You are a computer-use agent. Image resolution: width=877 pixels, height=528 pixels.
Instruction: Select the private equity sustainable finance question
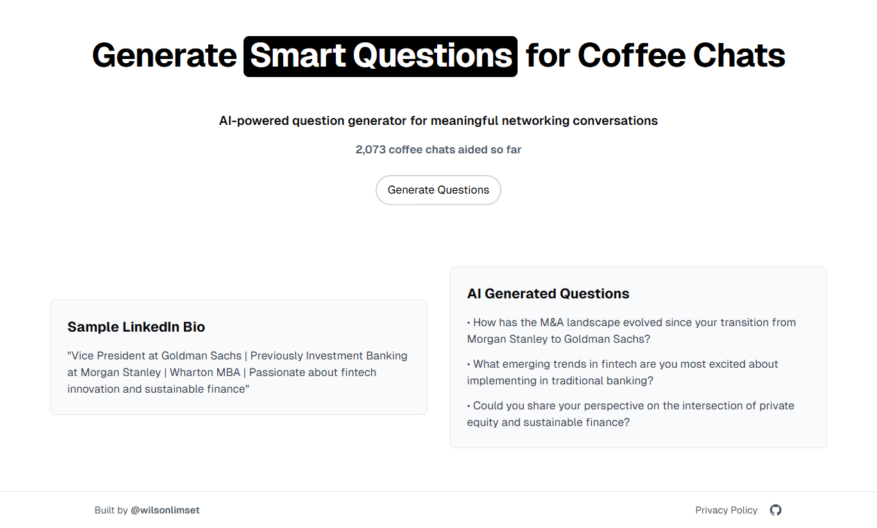[630, 414]
